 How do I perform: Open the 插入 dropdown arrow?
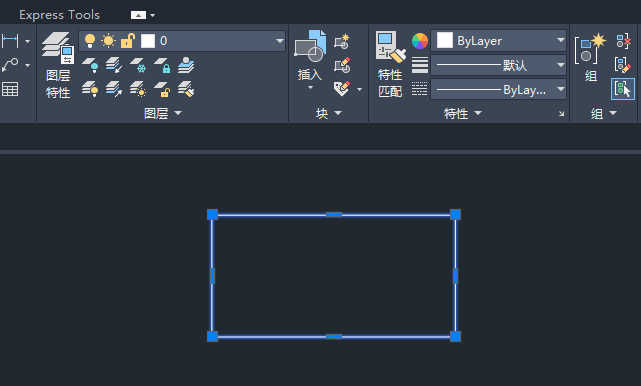(310, 88)
